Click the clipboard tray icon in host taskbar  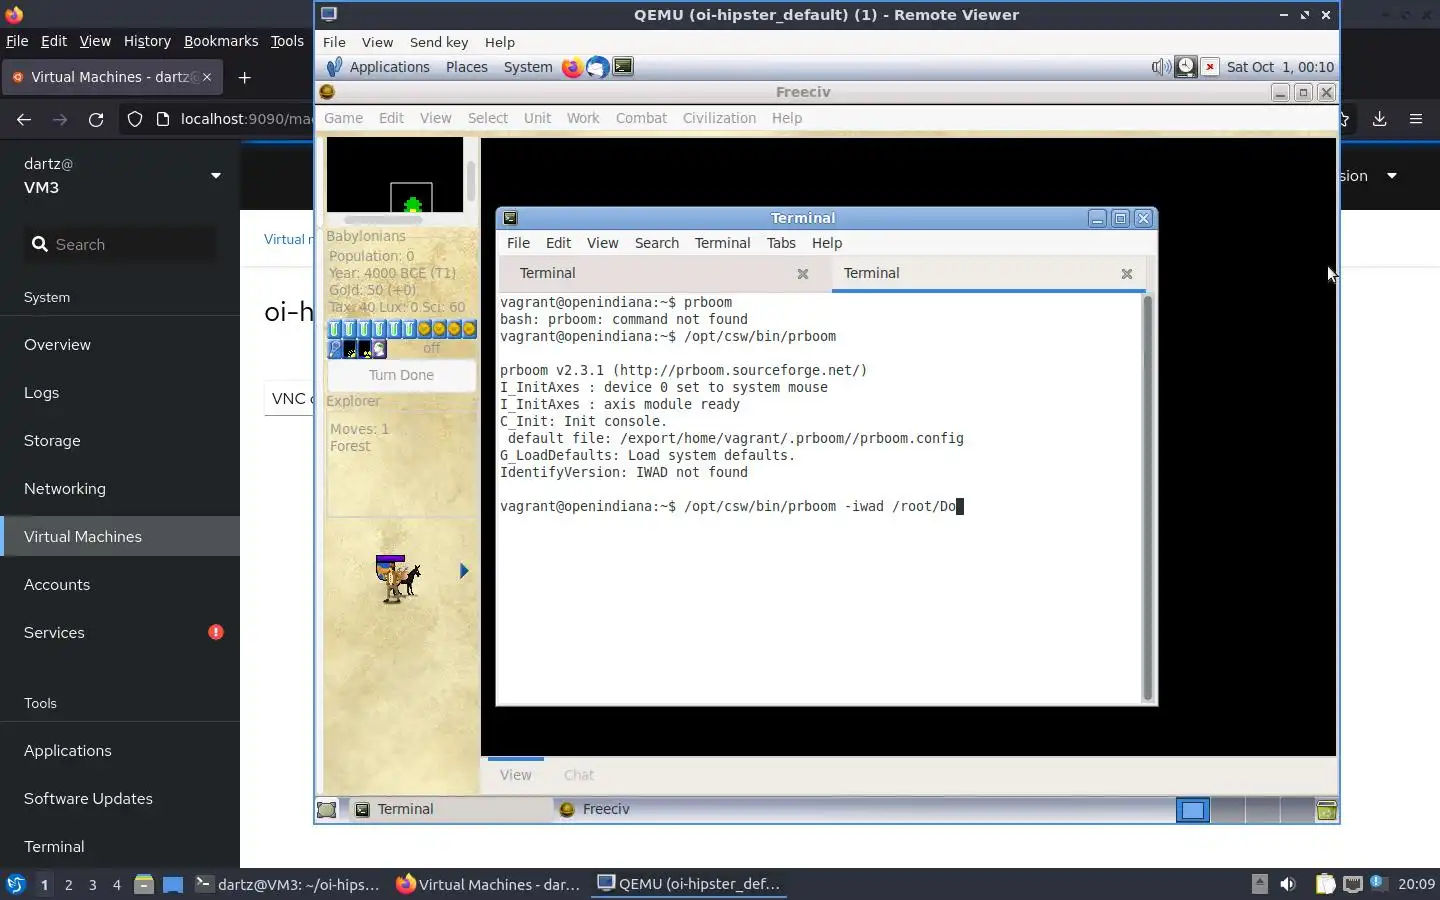pyautogui.click(x=1325, y=884)
